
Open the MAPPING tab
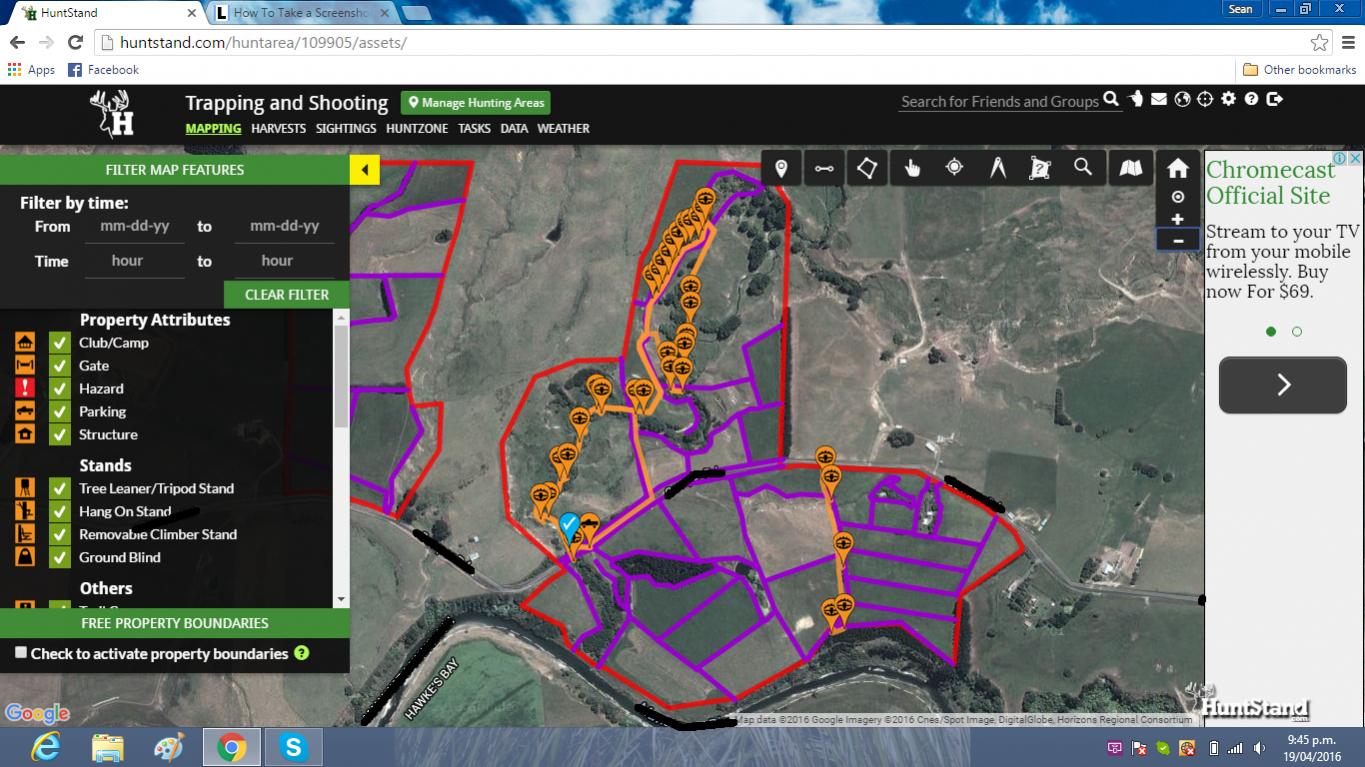pos(213,128)
